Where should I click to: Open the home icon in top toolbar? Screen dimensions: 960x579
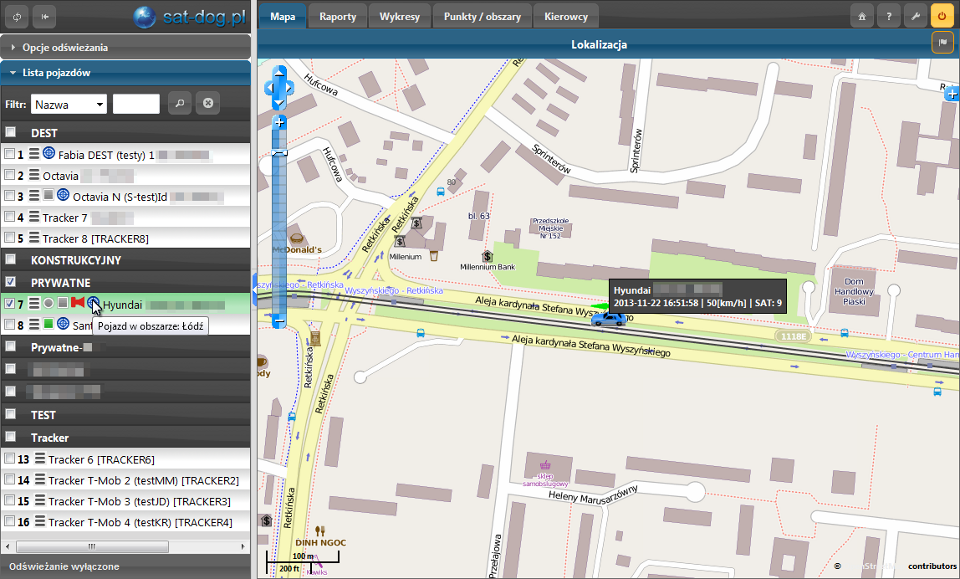pos(860,16)
